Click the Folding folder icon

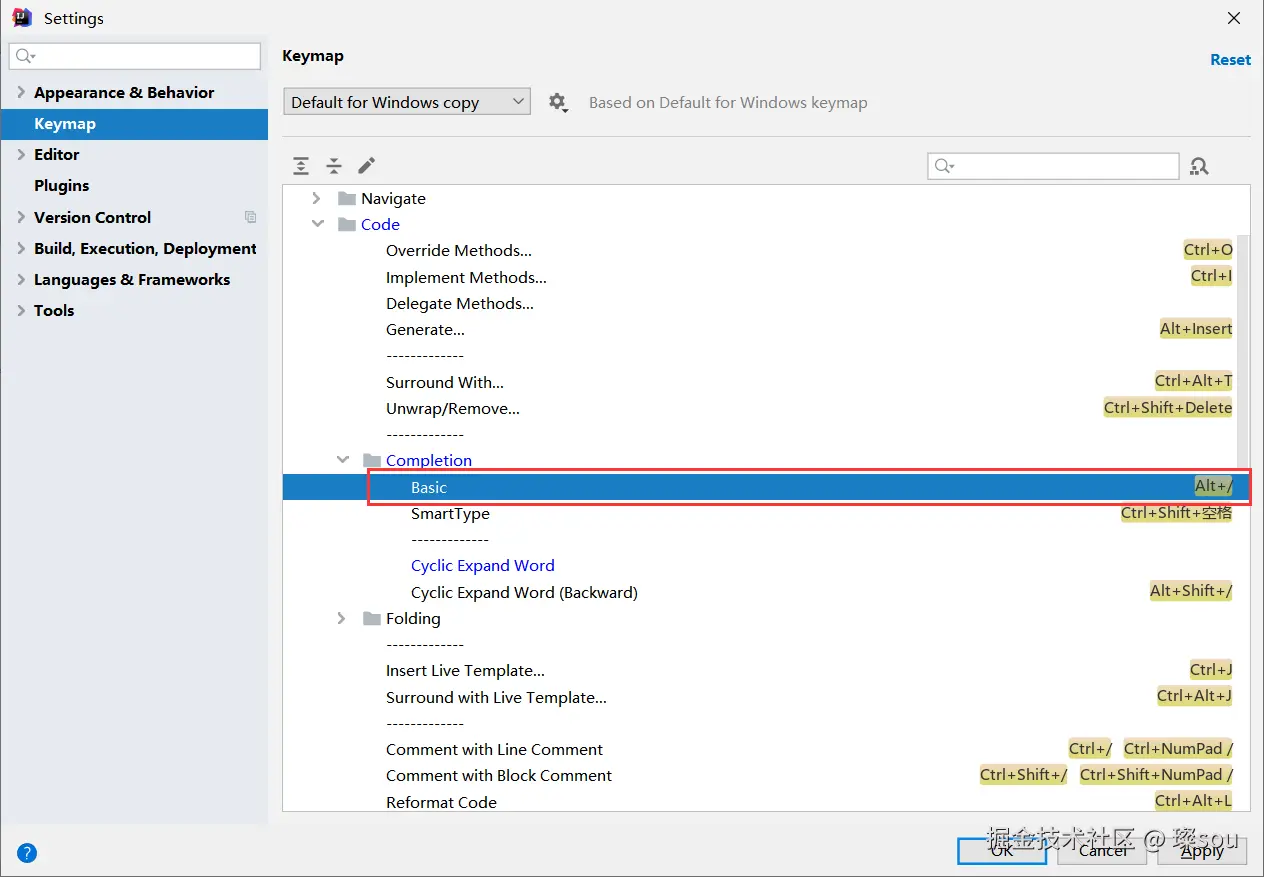[x=372, y=618]
